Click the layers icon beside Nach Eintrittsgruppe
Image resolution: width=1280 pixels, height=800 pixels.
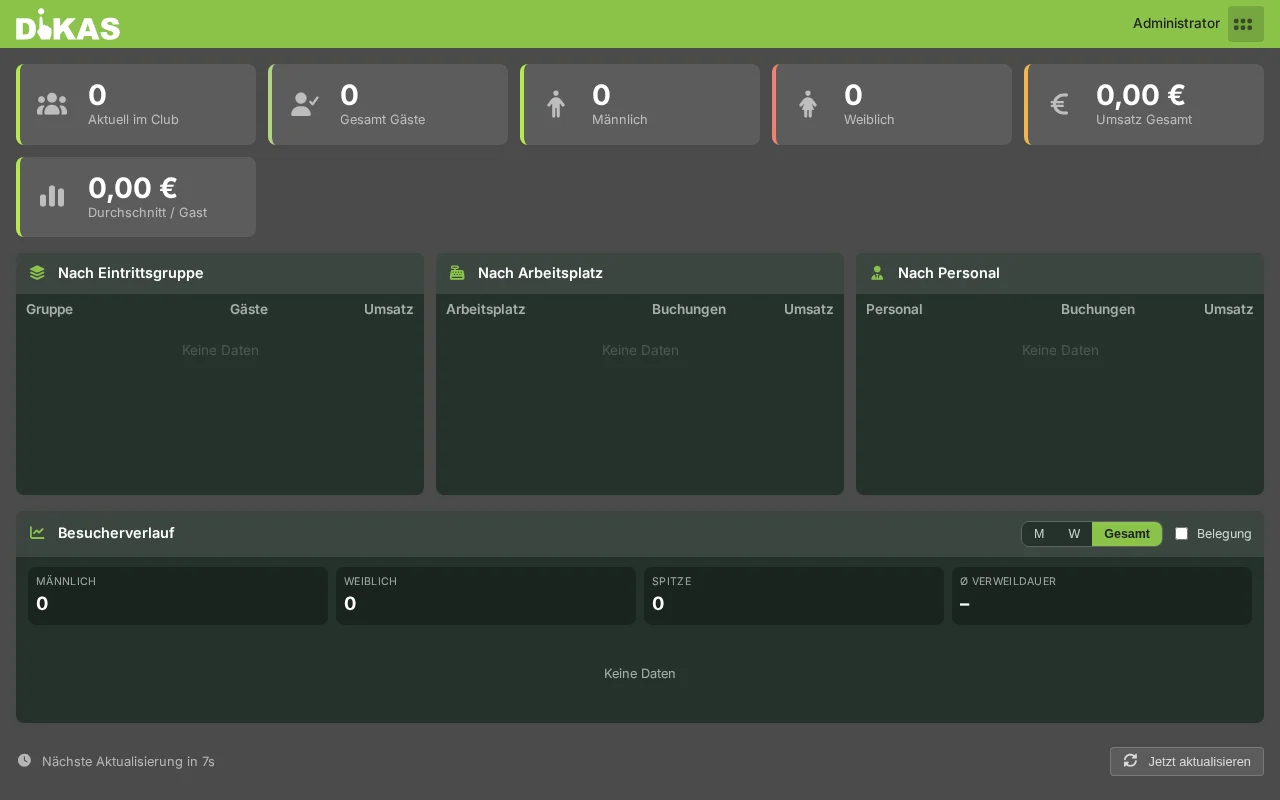37,273
